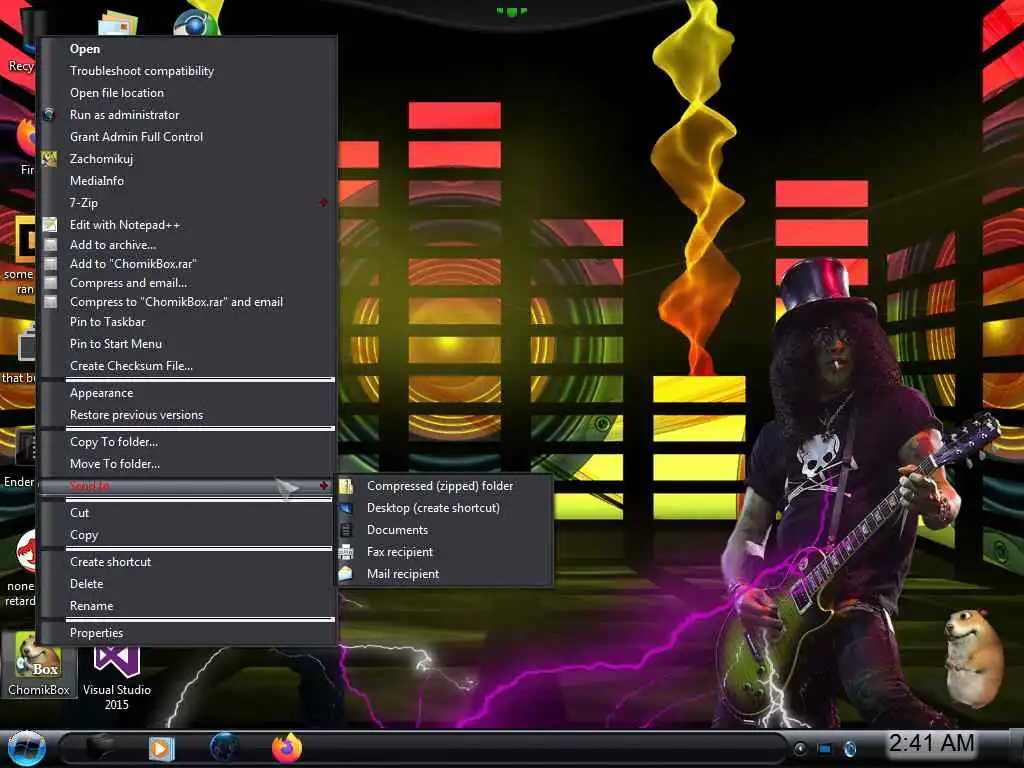Launch Firefox from the taskbar
Screen dimensions: 1024x768
pos(287,748)
